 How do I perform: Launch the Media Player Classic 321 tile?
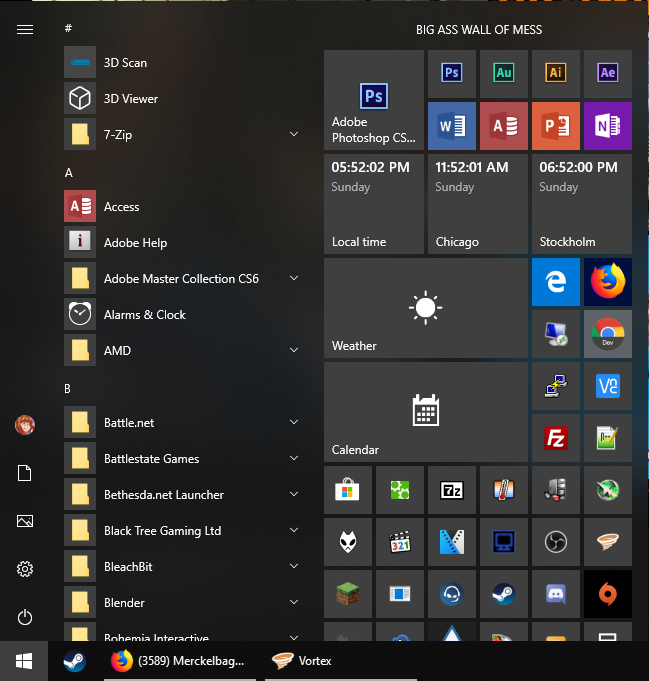(x=400, y=542)
